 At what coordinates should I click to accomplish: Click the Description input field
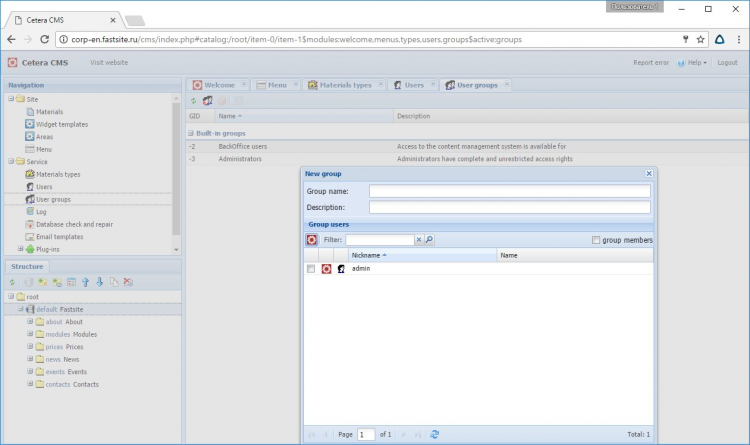[x=509, y=207]
